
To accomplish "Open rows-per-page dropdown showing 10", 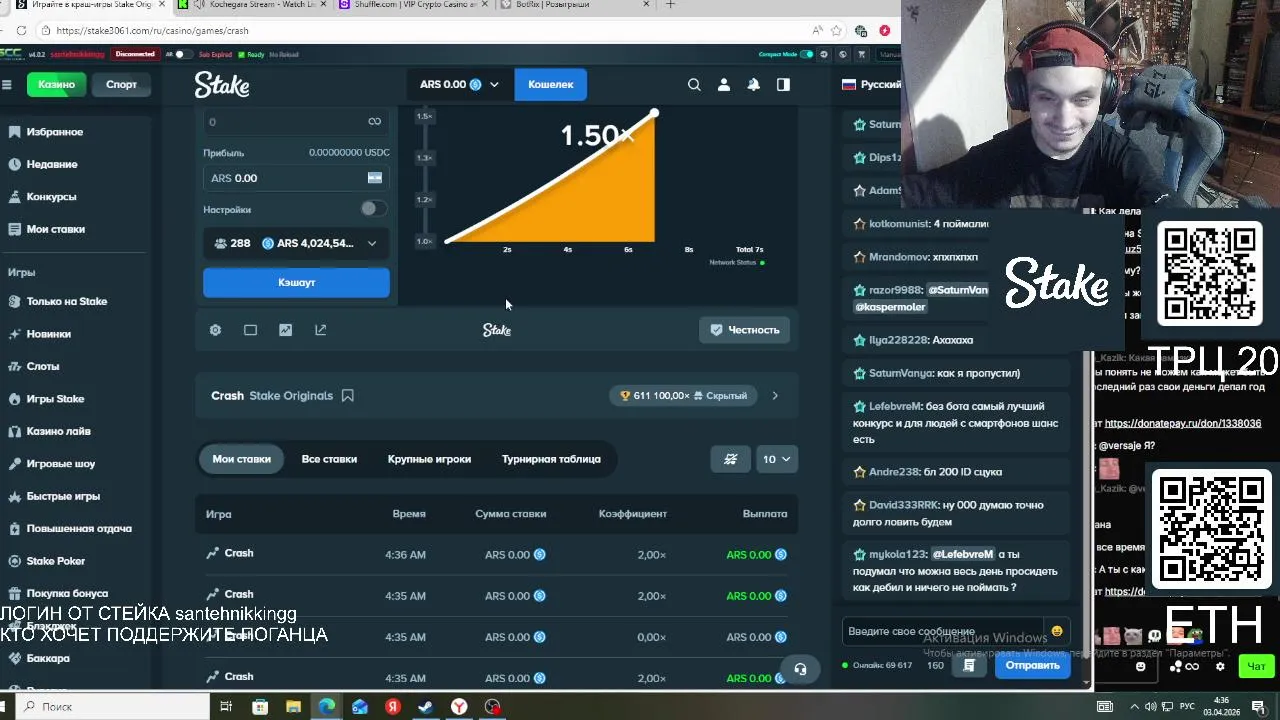I will click(776, 459).
